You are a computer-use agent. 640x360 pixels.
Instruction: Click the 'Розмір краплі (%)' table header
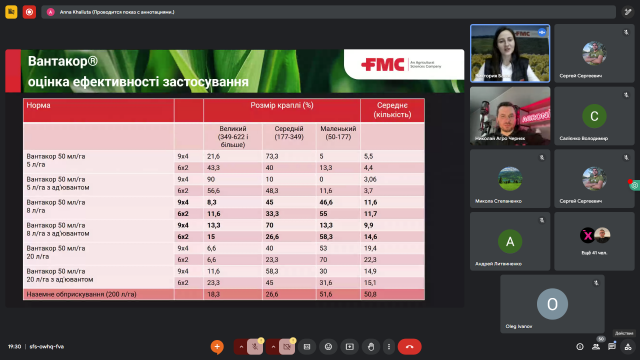[282, 105]
